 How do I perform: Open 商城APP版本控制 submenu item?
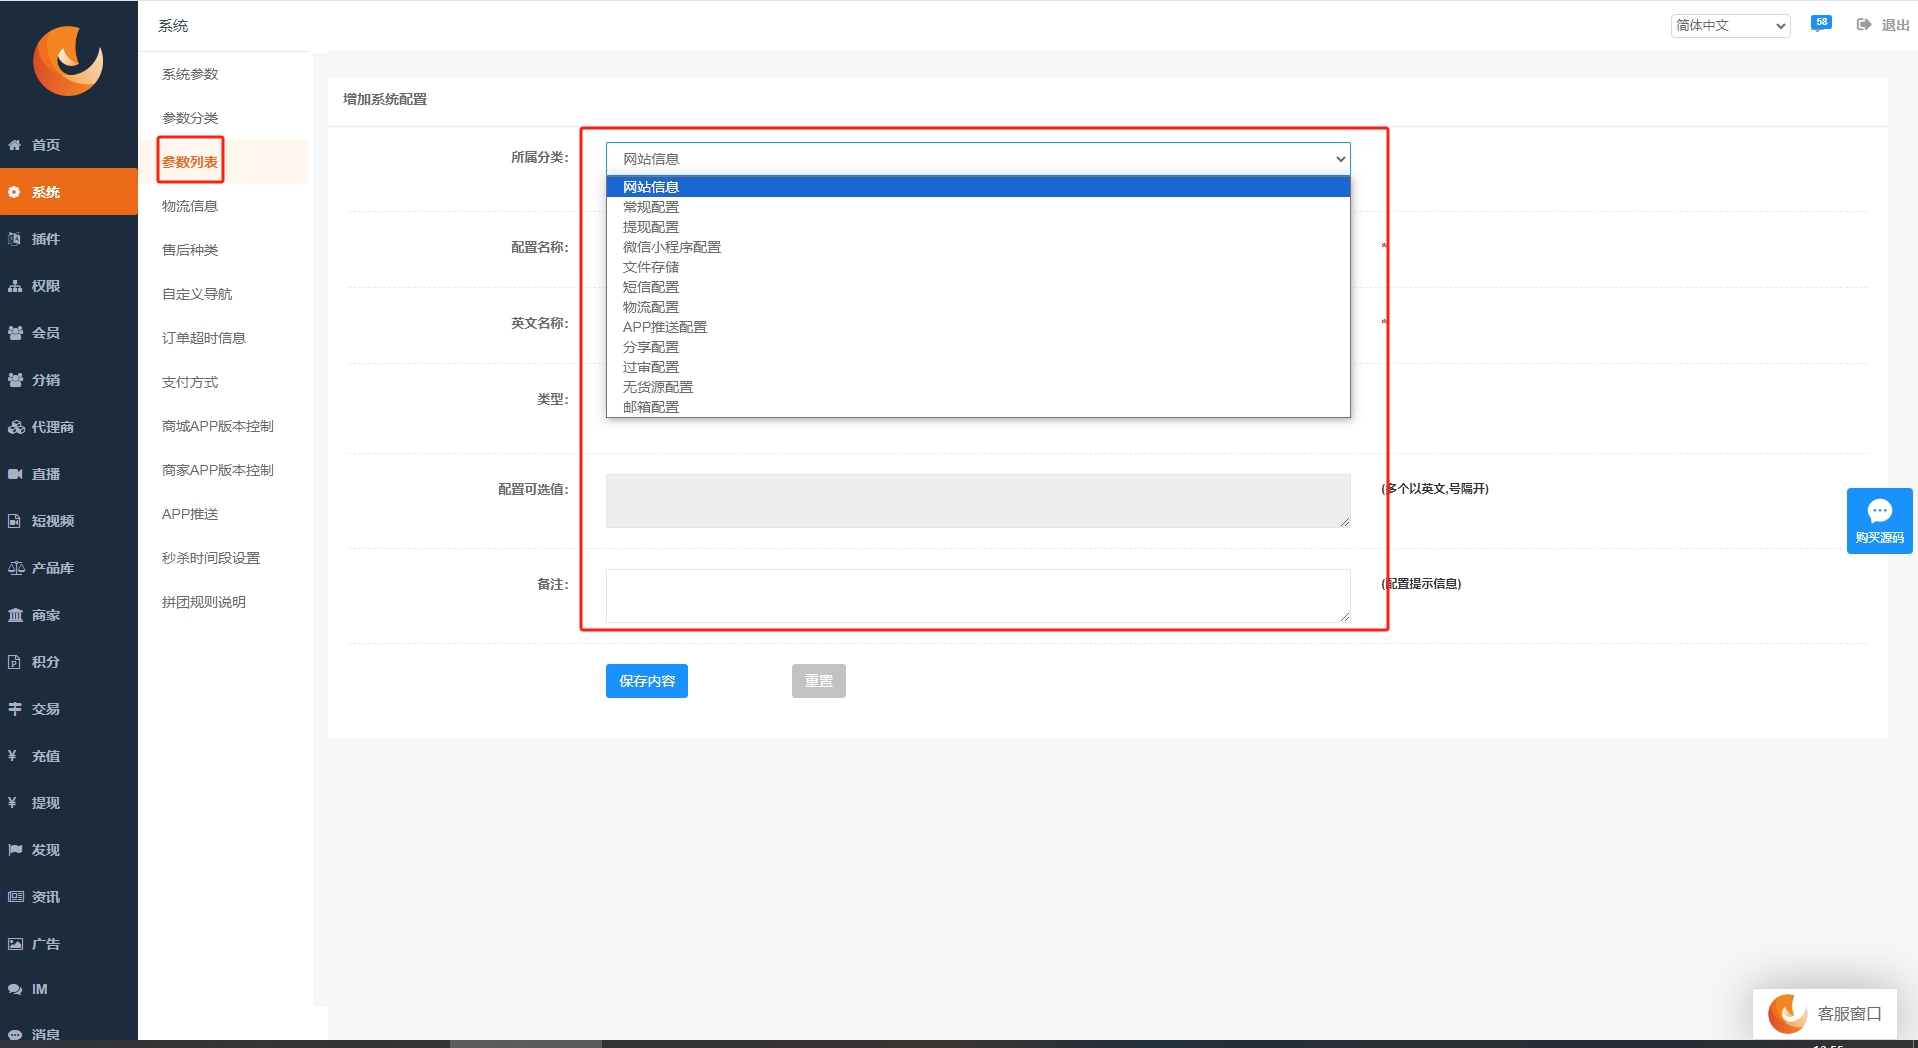pyautogui.click(x=218, y=426)
